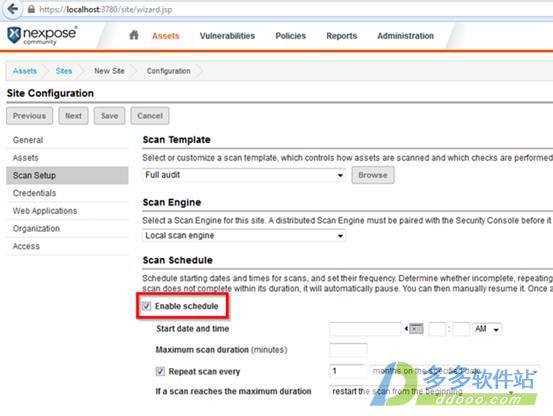This screenshot has width=553, height=416.
Task: Click the Home icon in navigation bar
Action: [x=134, y=35]
